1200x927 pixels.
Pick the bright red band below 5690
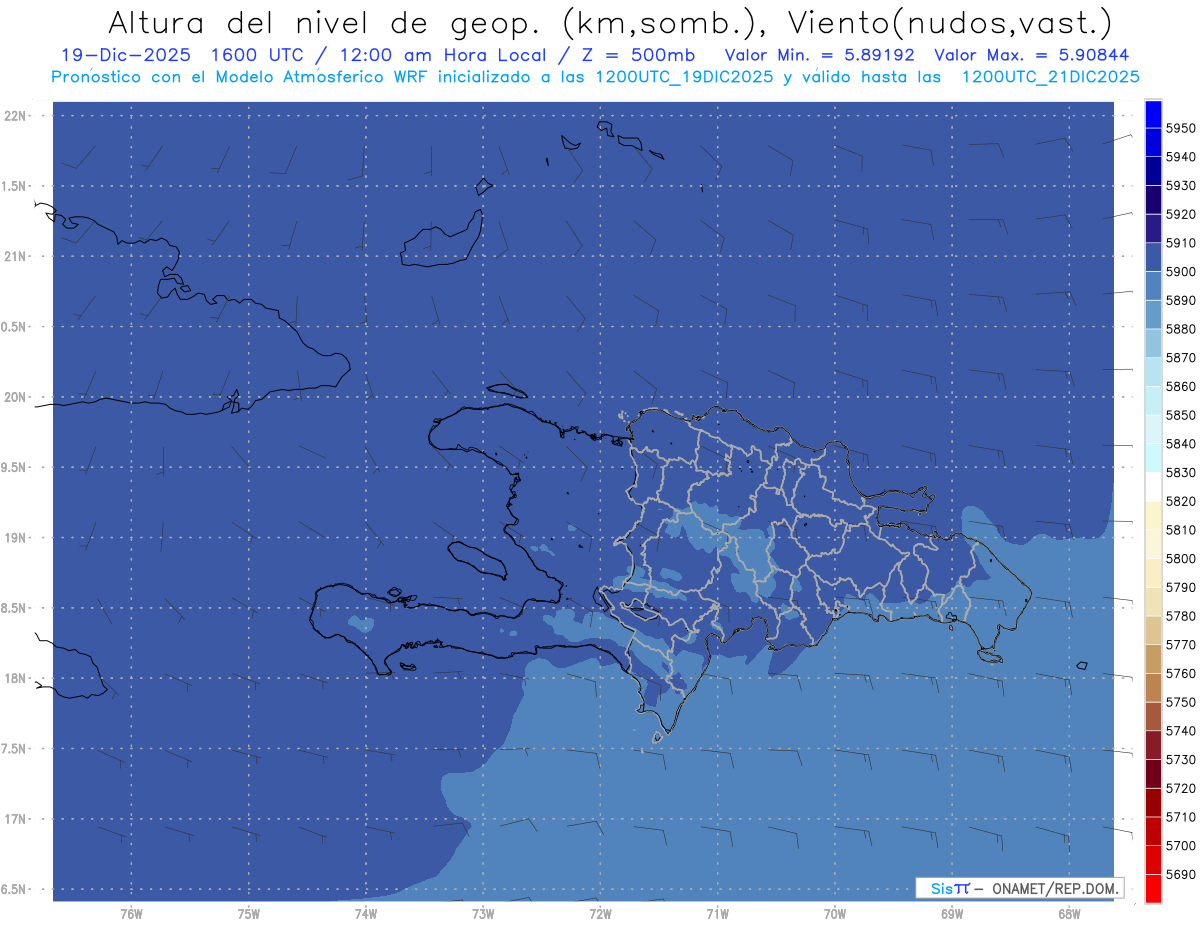1153,888
